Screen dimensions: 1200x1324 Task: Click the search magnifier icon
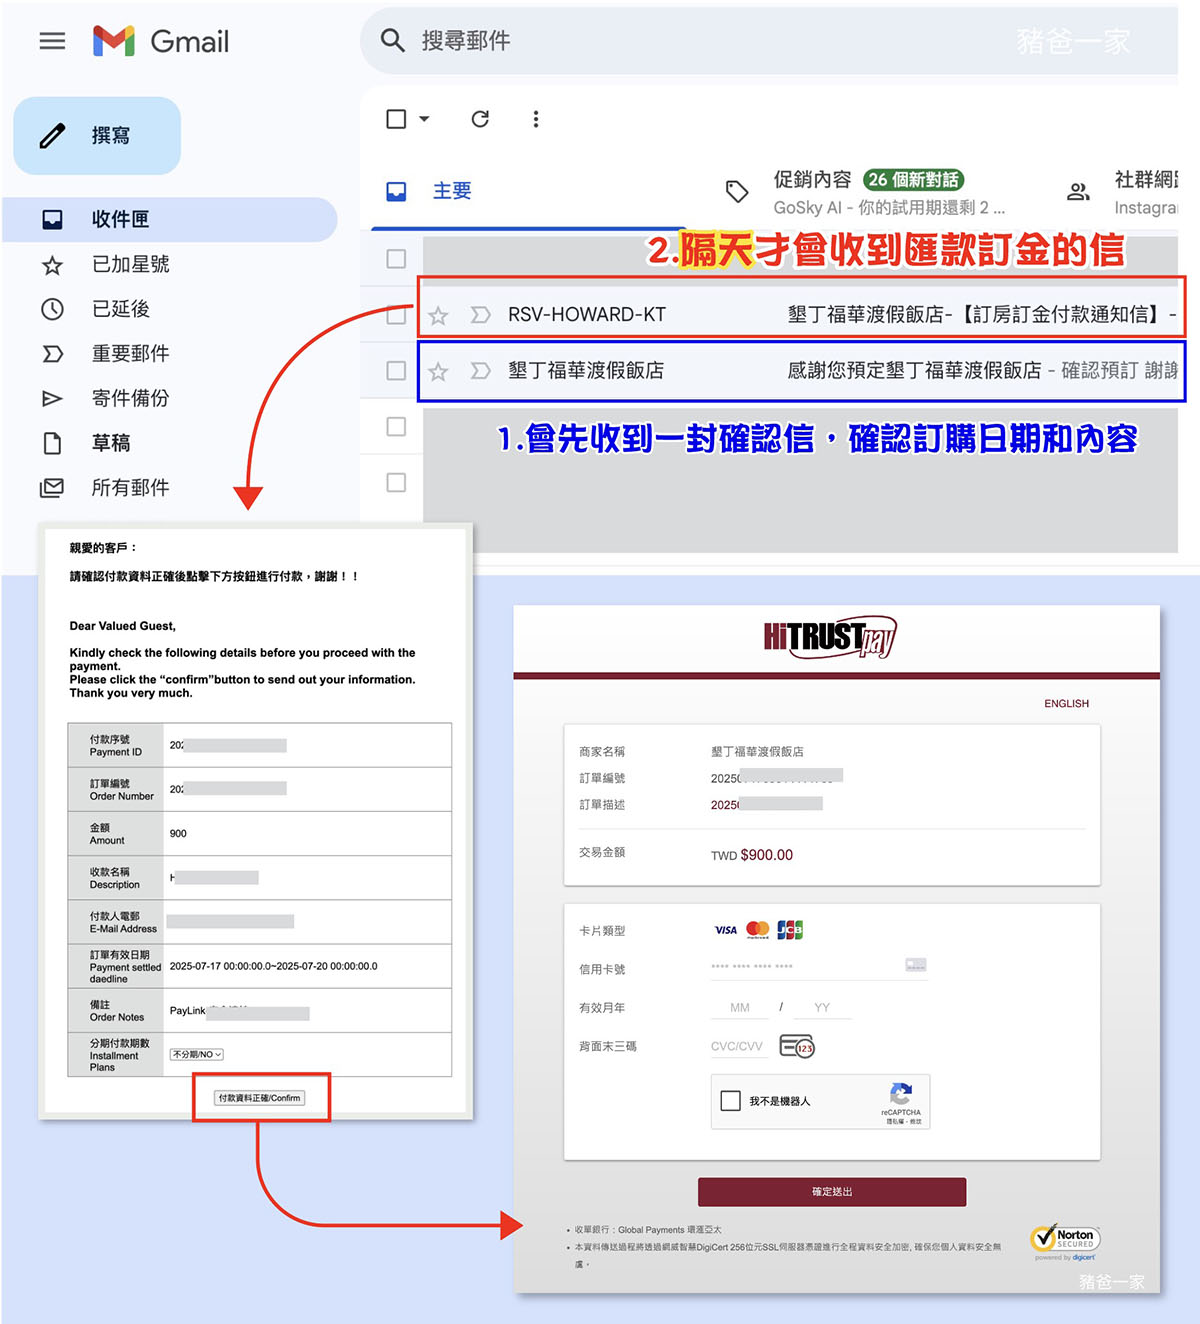click(x=392, y=41)
